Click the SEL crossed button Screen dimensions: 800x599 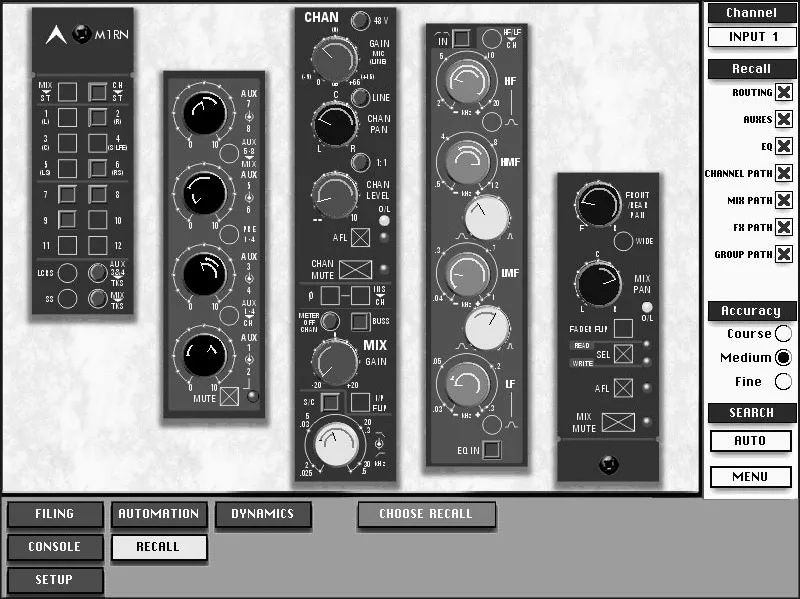(x=623, y=354)
